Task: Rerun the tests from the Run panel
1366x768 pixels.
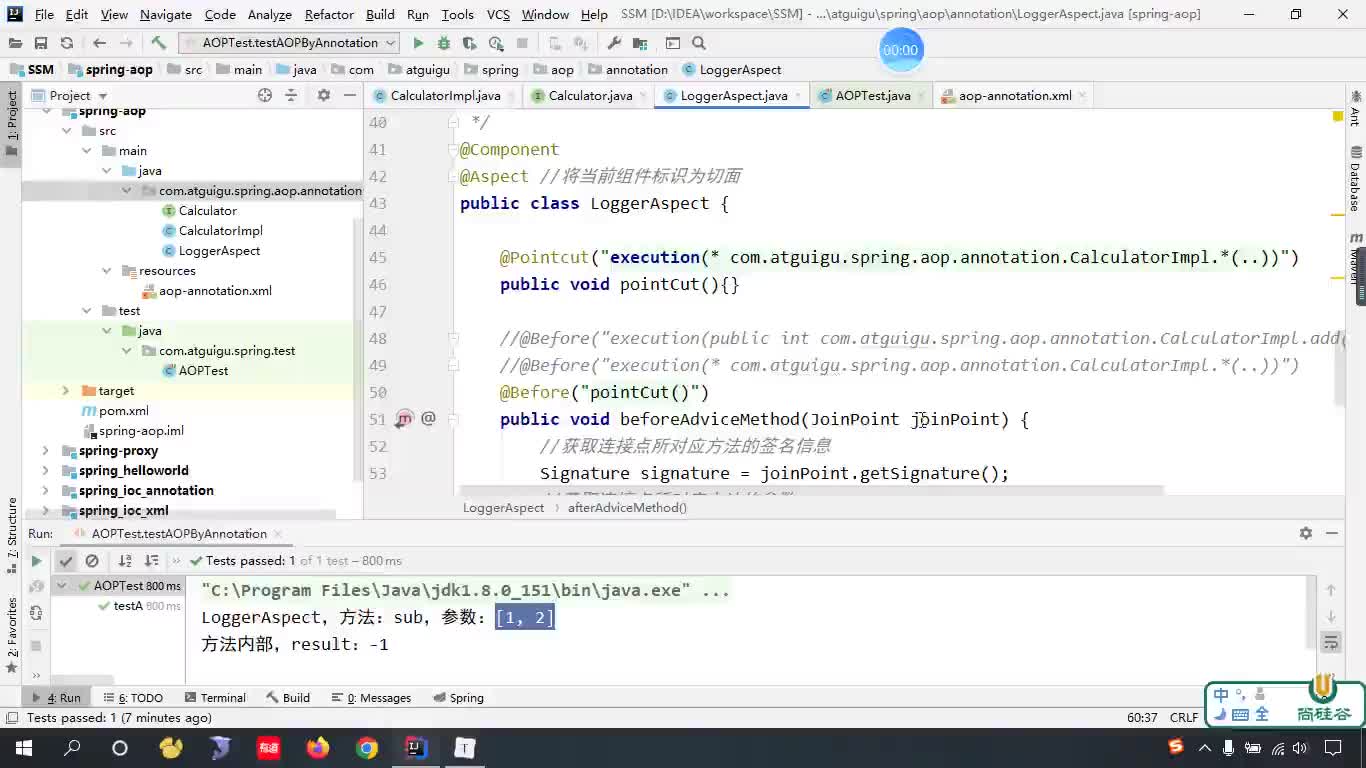Action: 36,561
